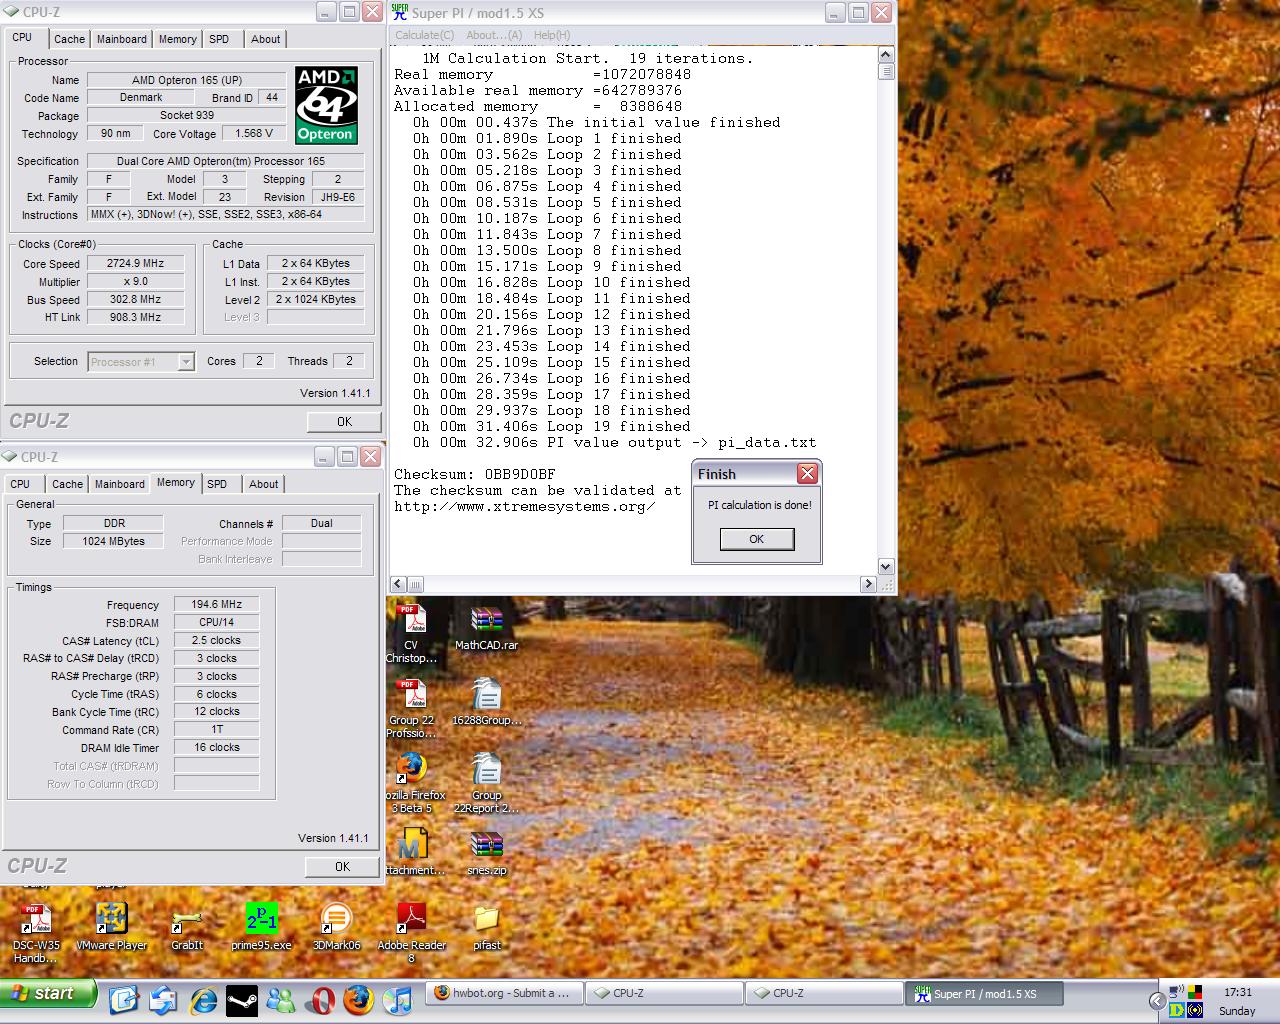This screenshot has width=1280, height=1024.
Task: Select the prime95.exe desktop icon
Action: [x=261, y=925]
